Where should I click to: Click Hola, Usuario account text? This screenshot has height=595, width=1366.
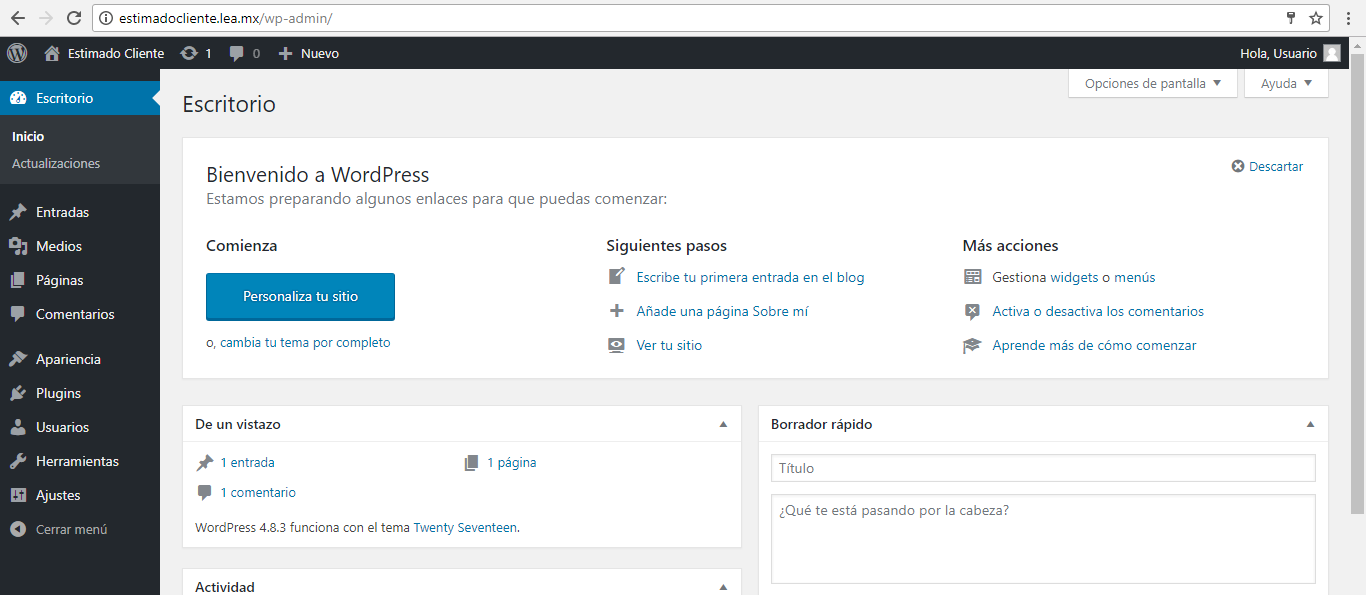(1278, 54)
